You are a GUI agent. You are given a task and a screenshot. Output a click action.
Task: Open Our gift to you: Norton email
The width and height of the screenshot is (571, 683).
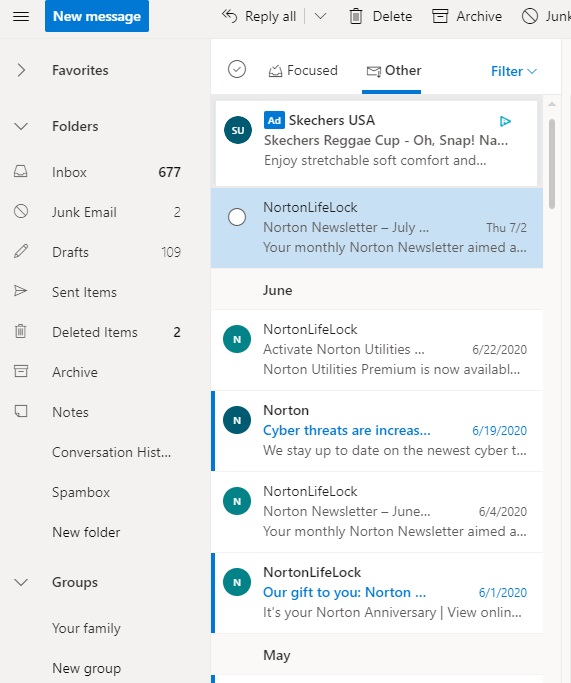(x=377, y=593)
